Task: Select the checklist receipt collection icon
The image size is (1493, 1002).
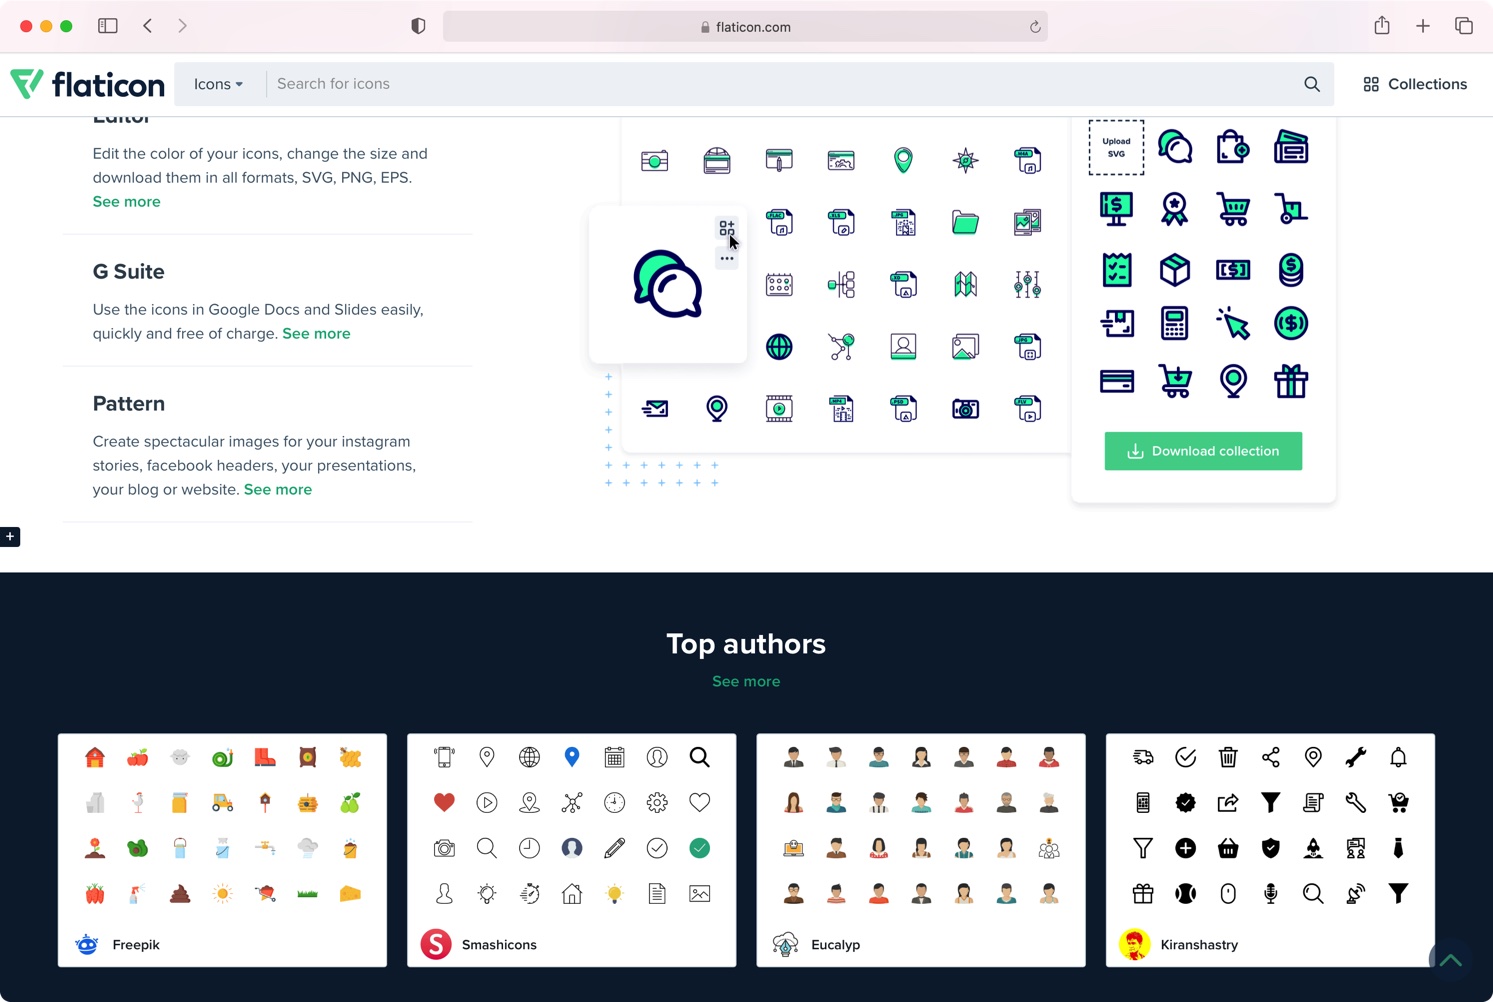Action: [x=1116, y=269]
